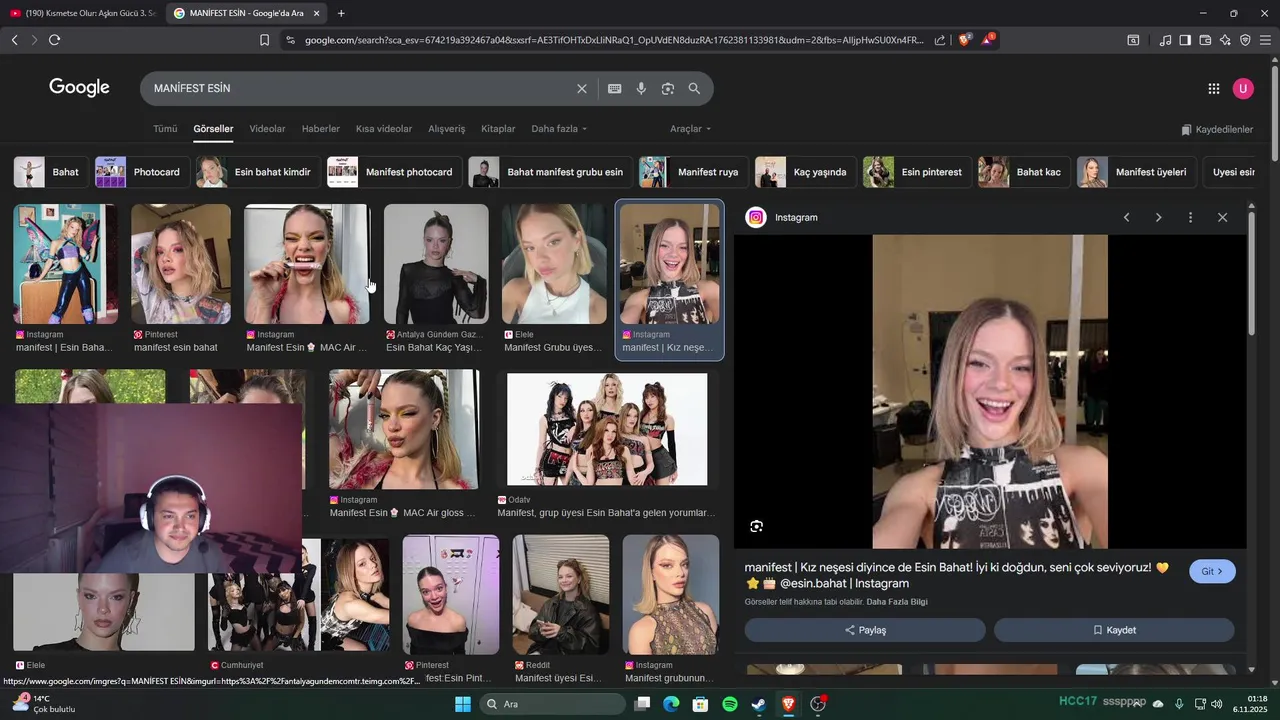Open the Odatv group photo result
The height and width of the screenshot is (720, 1280).
coord(607,429)
